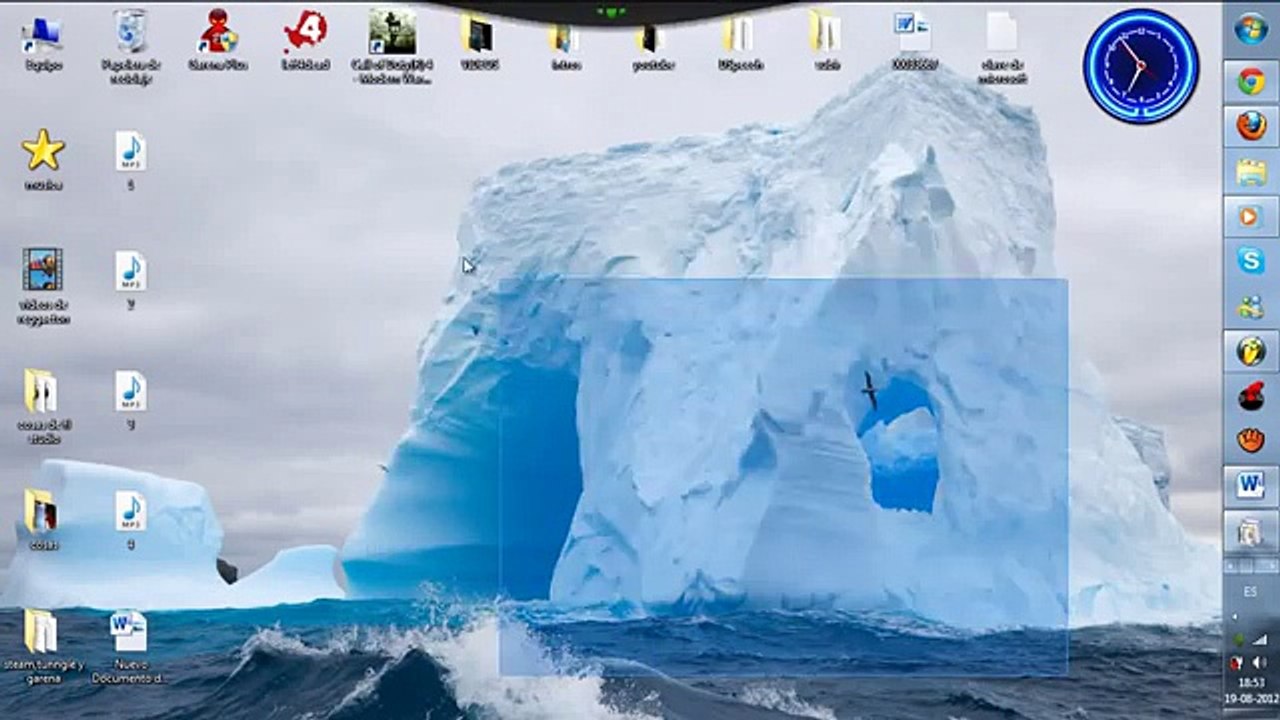Select the 'Nuevo Documento' Word file
This screenshot has width=1280, height=720.
coord(131,646)
